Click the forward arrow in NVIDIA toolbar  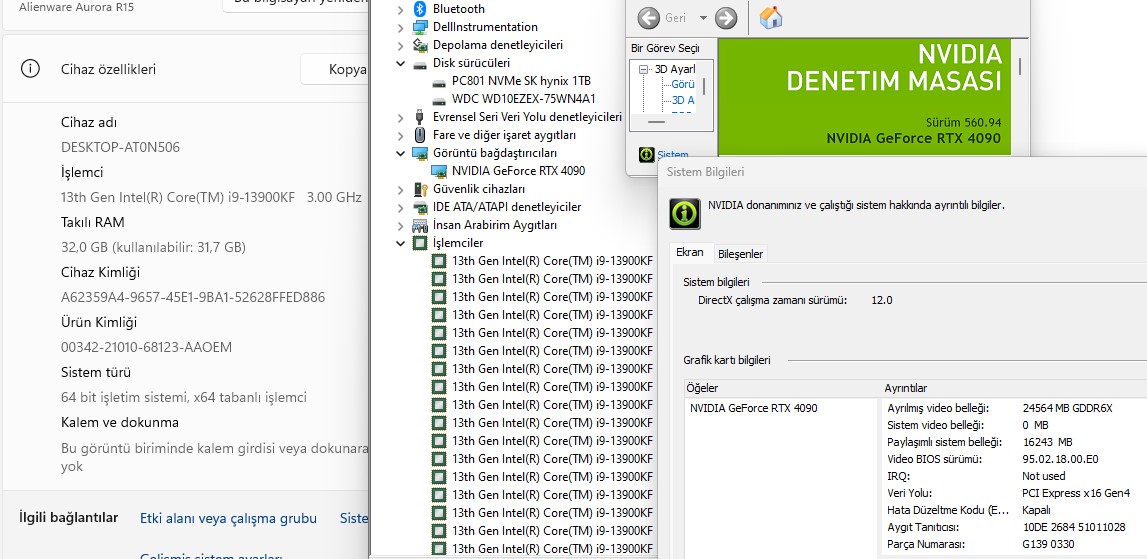tap(726, 18)
